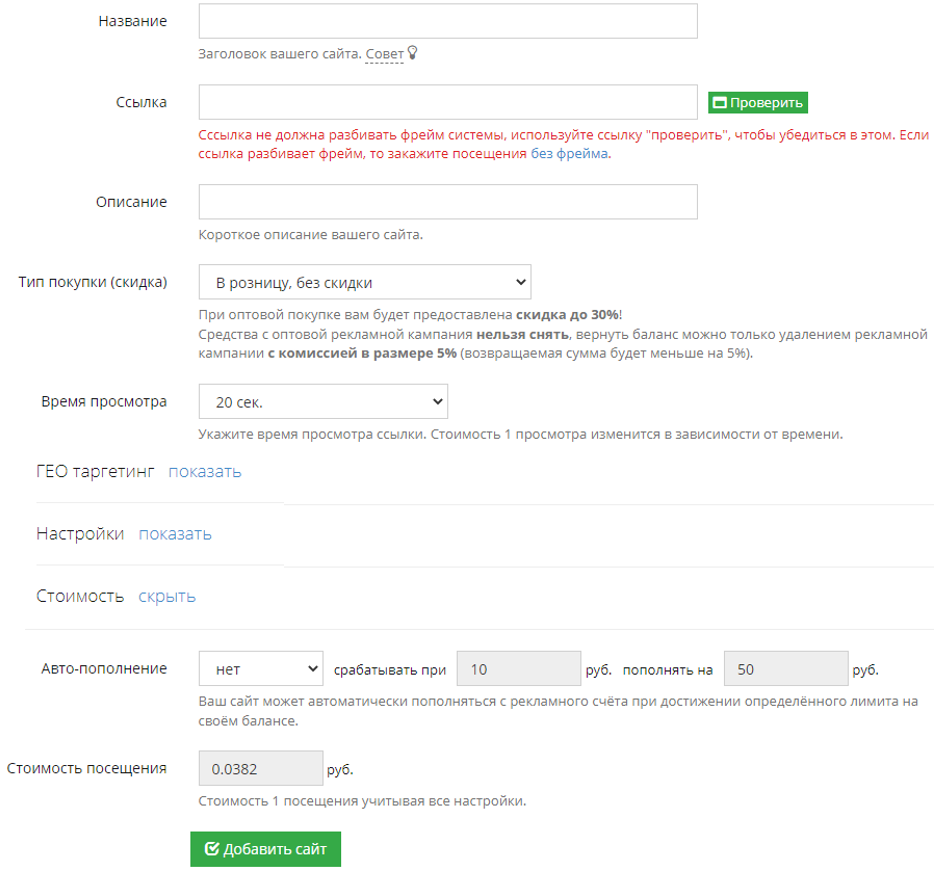Click the lightbulb tip icon near Совет
The width and height of the screenshot is (935, 871).
412,52
